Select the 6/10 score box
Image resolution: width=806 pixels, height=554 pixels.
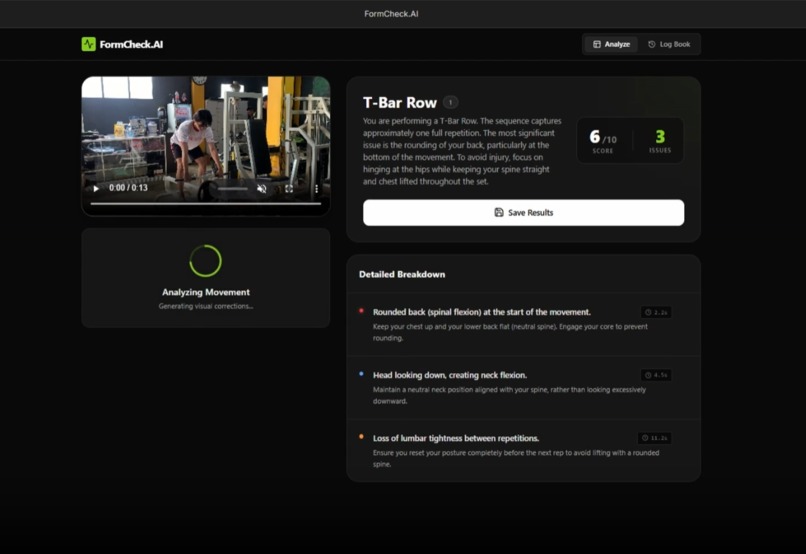(603, 140)
